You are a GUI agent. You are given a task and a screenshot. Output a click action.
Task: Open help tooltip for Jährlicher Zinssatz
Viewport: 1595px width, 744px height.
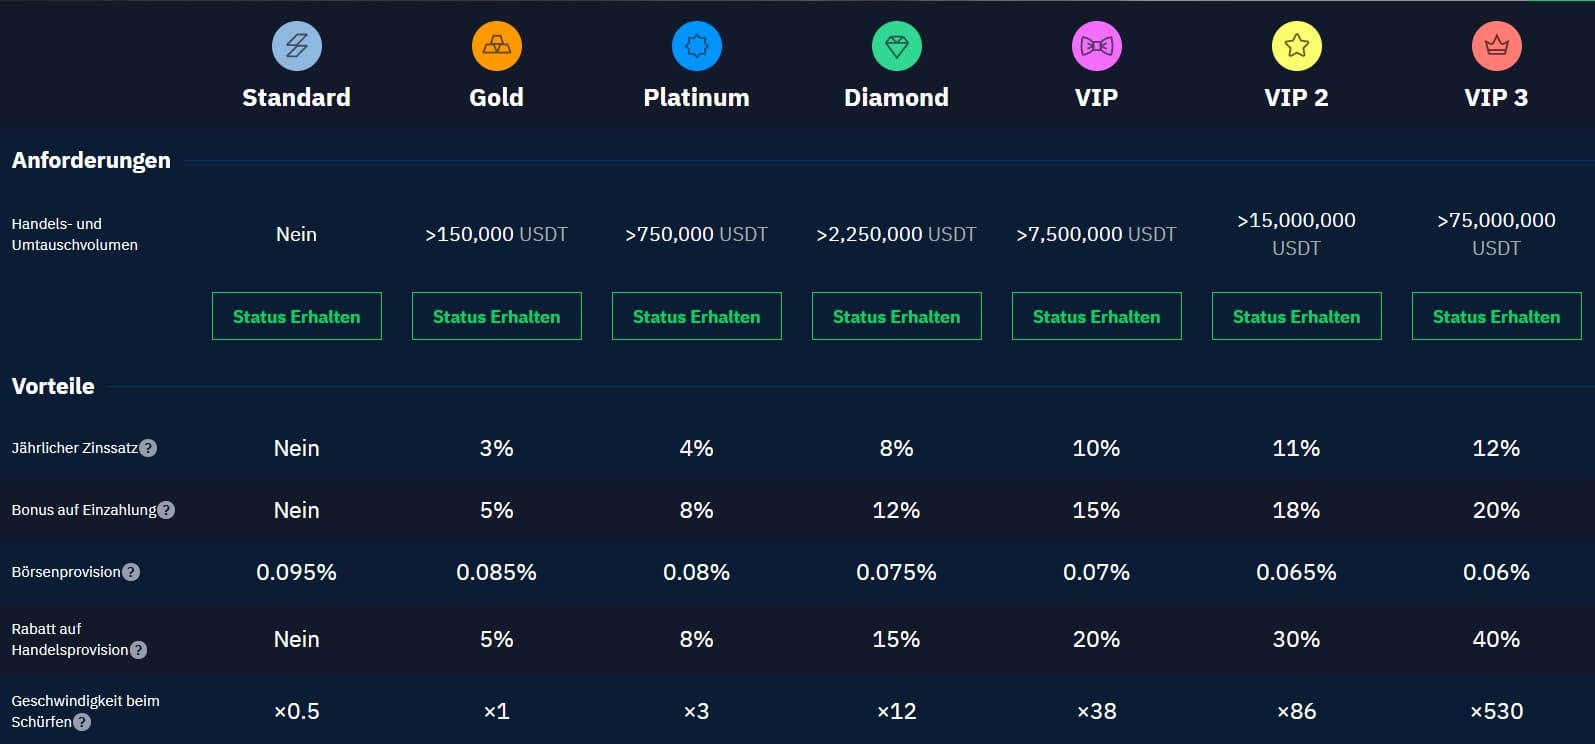148,448
